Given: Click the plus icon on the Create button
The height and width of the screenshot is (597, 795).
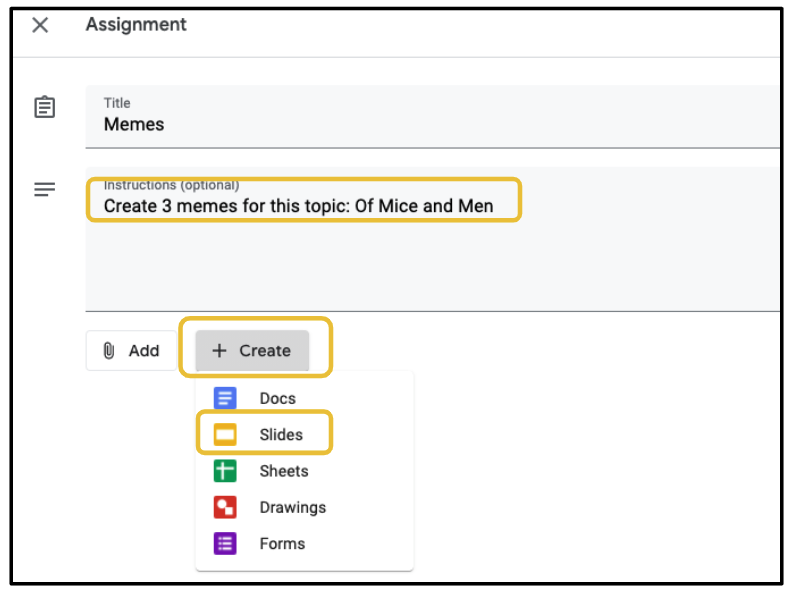Looking at the screenshot, I should 220,351.
